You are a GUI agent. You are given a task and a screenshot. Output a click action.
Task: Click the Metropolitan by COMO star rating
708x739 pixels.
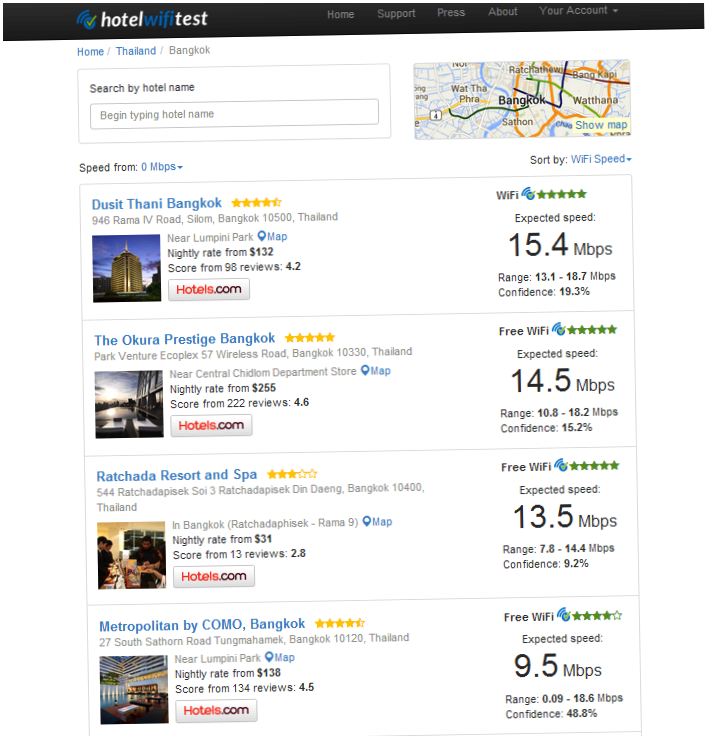340,623
